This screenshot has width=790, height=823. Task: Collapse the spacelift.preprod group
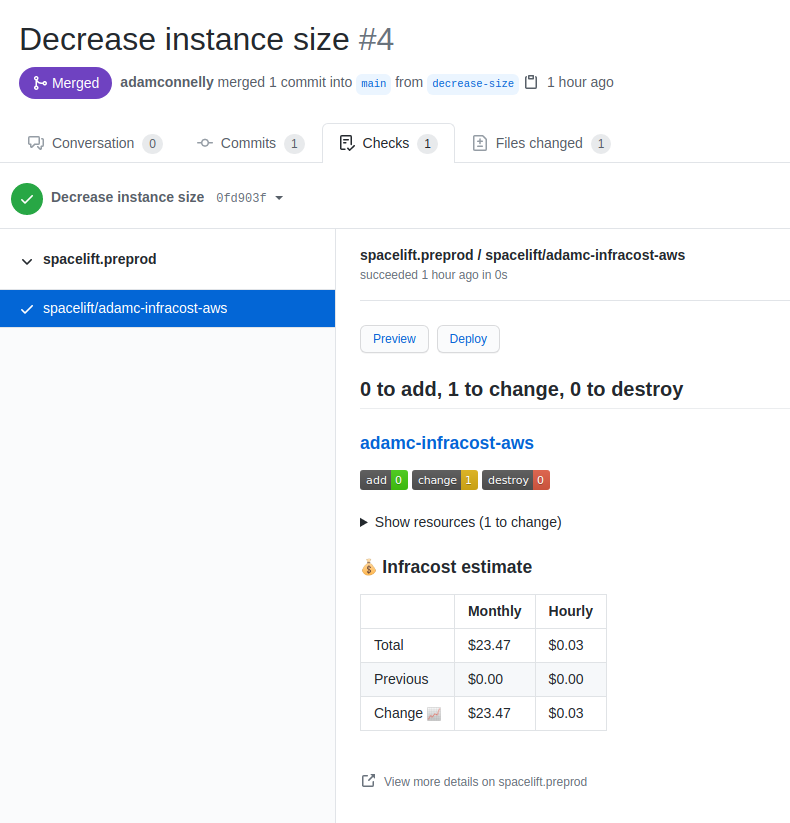pyautogui.click(x=27, y=261)
